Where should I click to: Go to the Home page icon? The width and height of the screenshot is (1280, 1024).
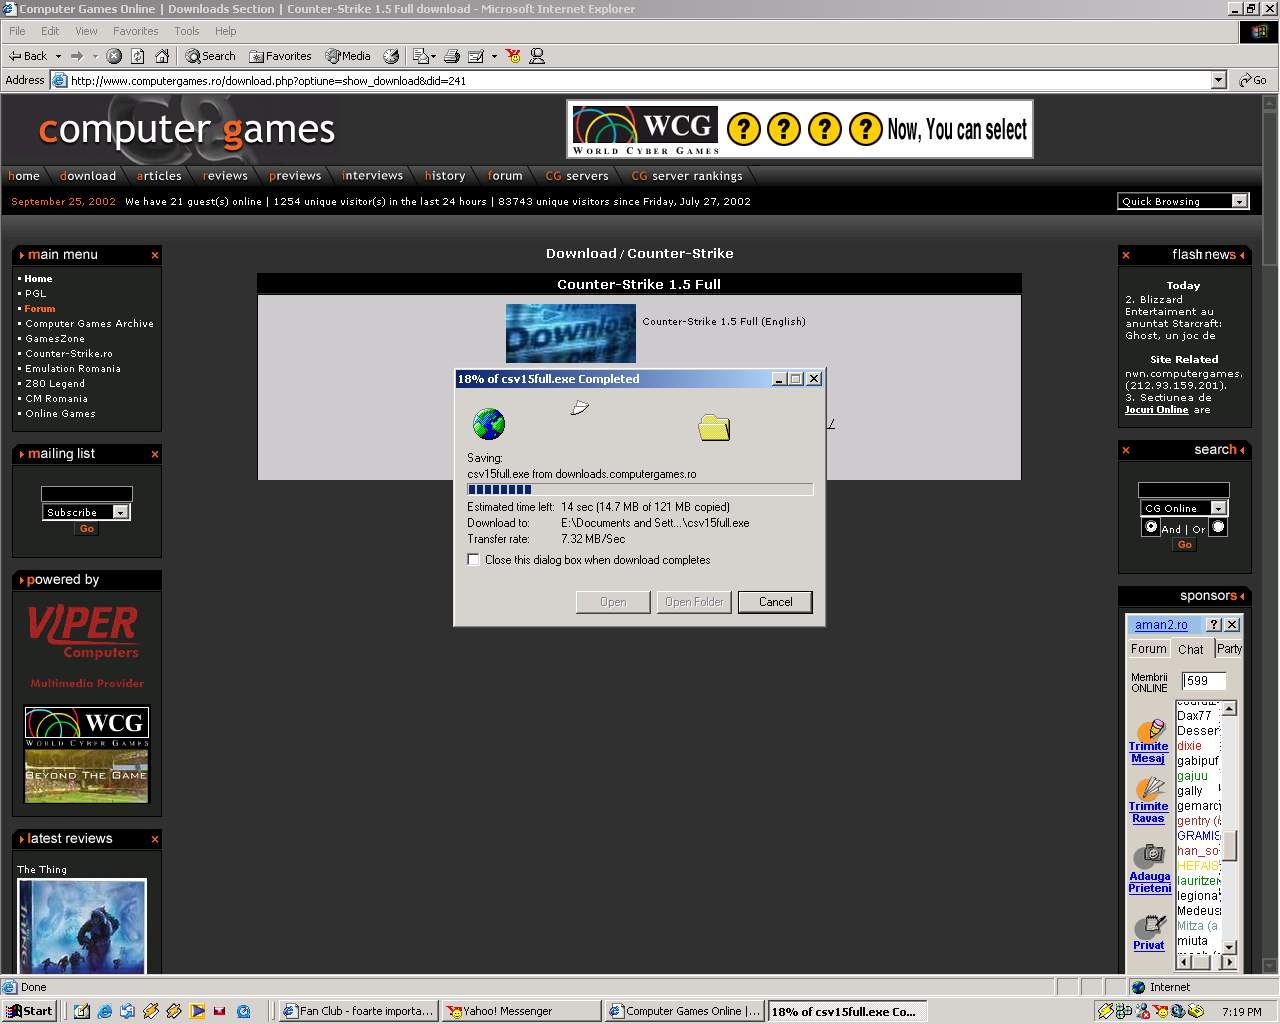click(x=162, y=56)
